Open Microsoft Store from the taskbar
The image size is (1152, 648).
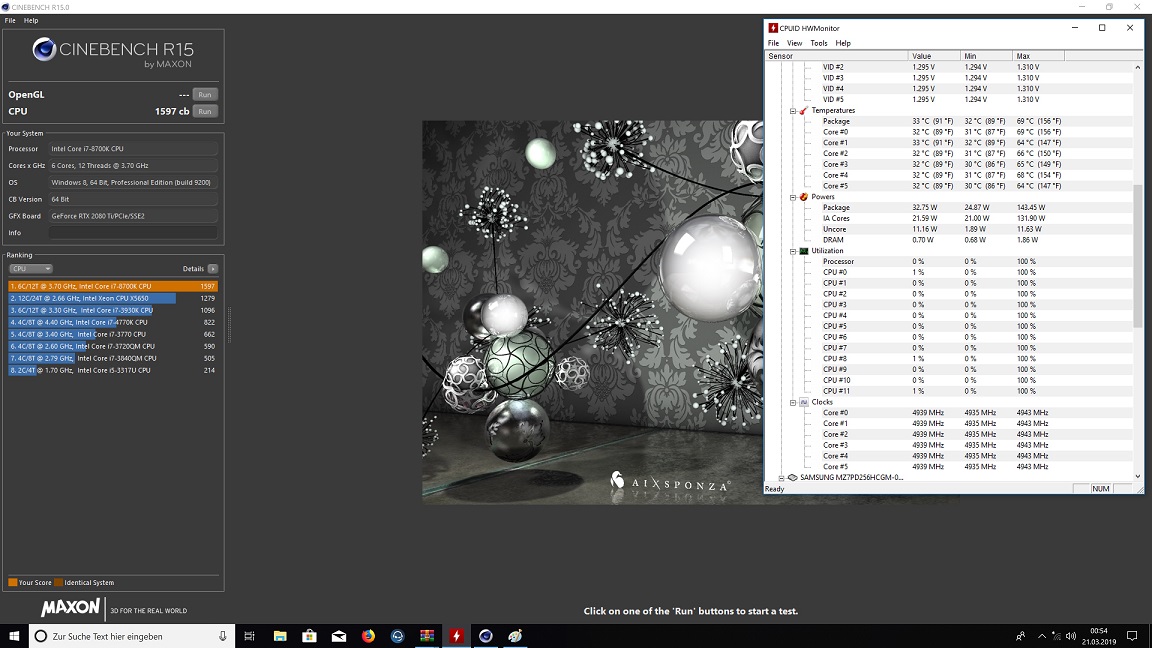309,636
